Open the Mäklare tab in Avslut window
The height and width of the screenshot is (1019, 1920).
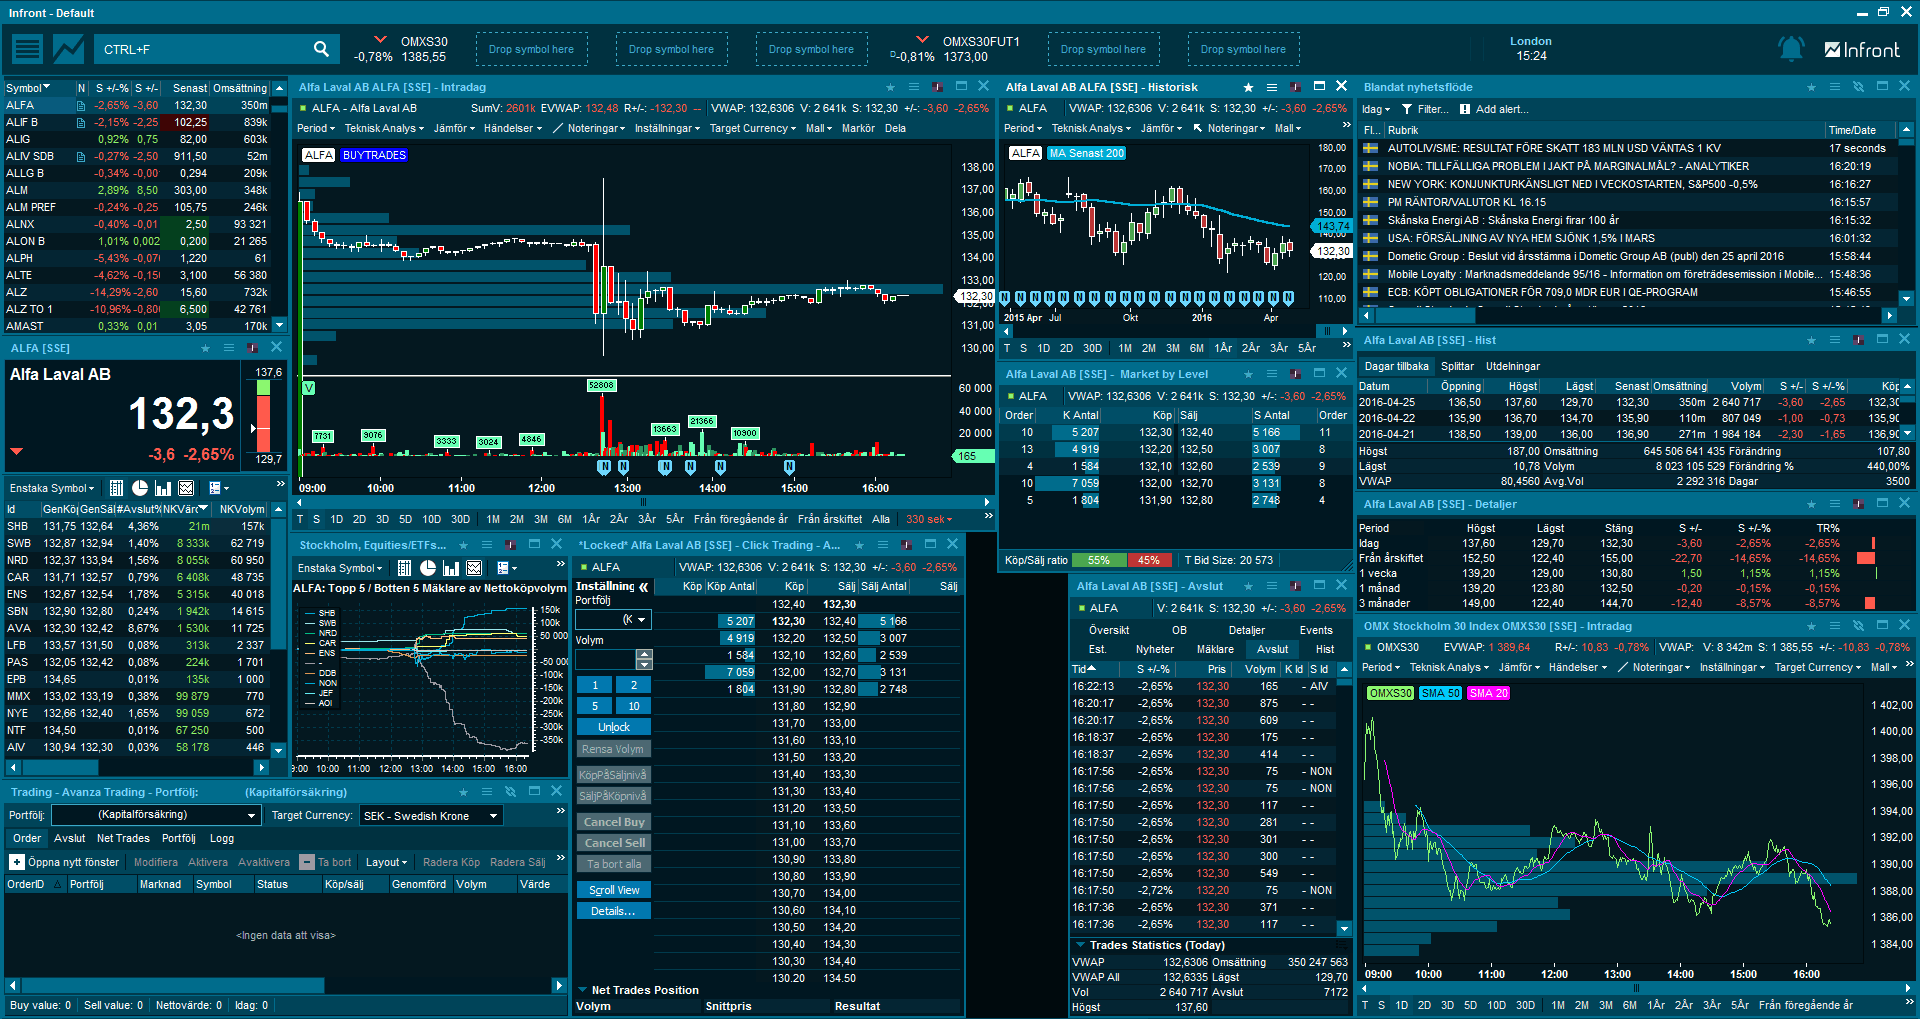(x=1215, y=649)
